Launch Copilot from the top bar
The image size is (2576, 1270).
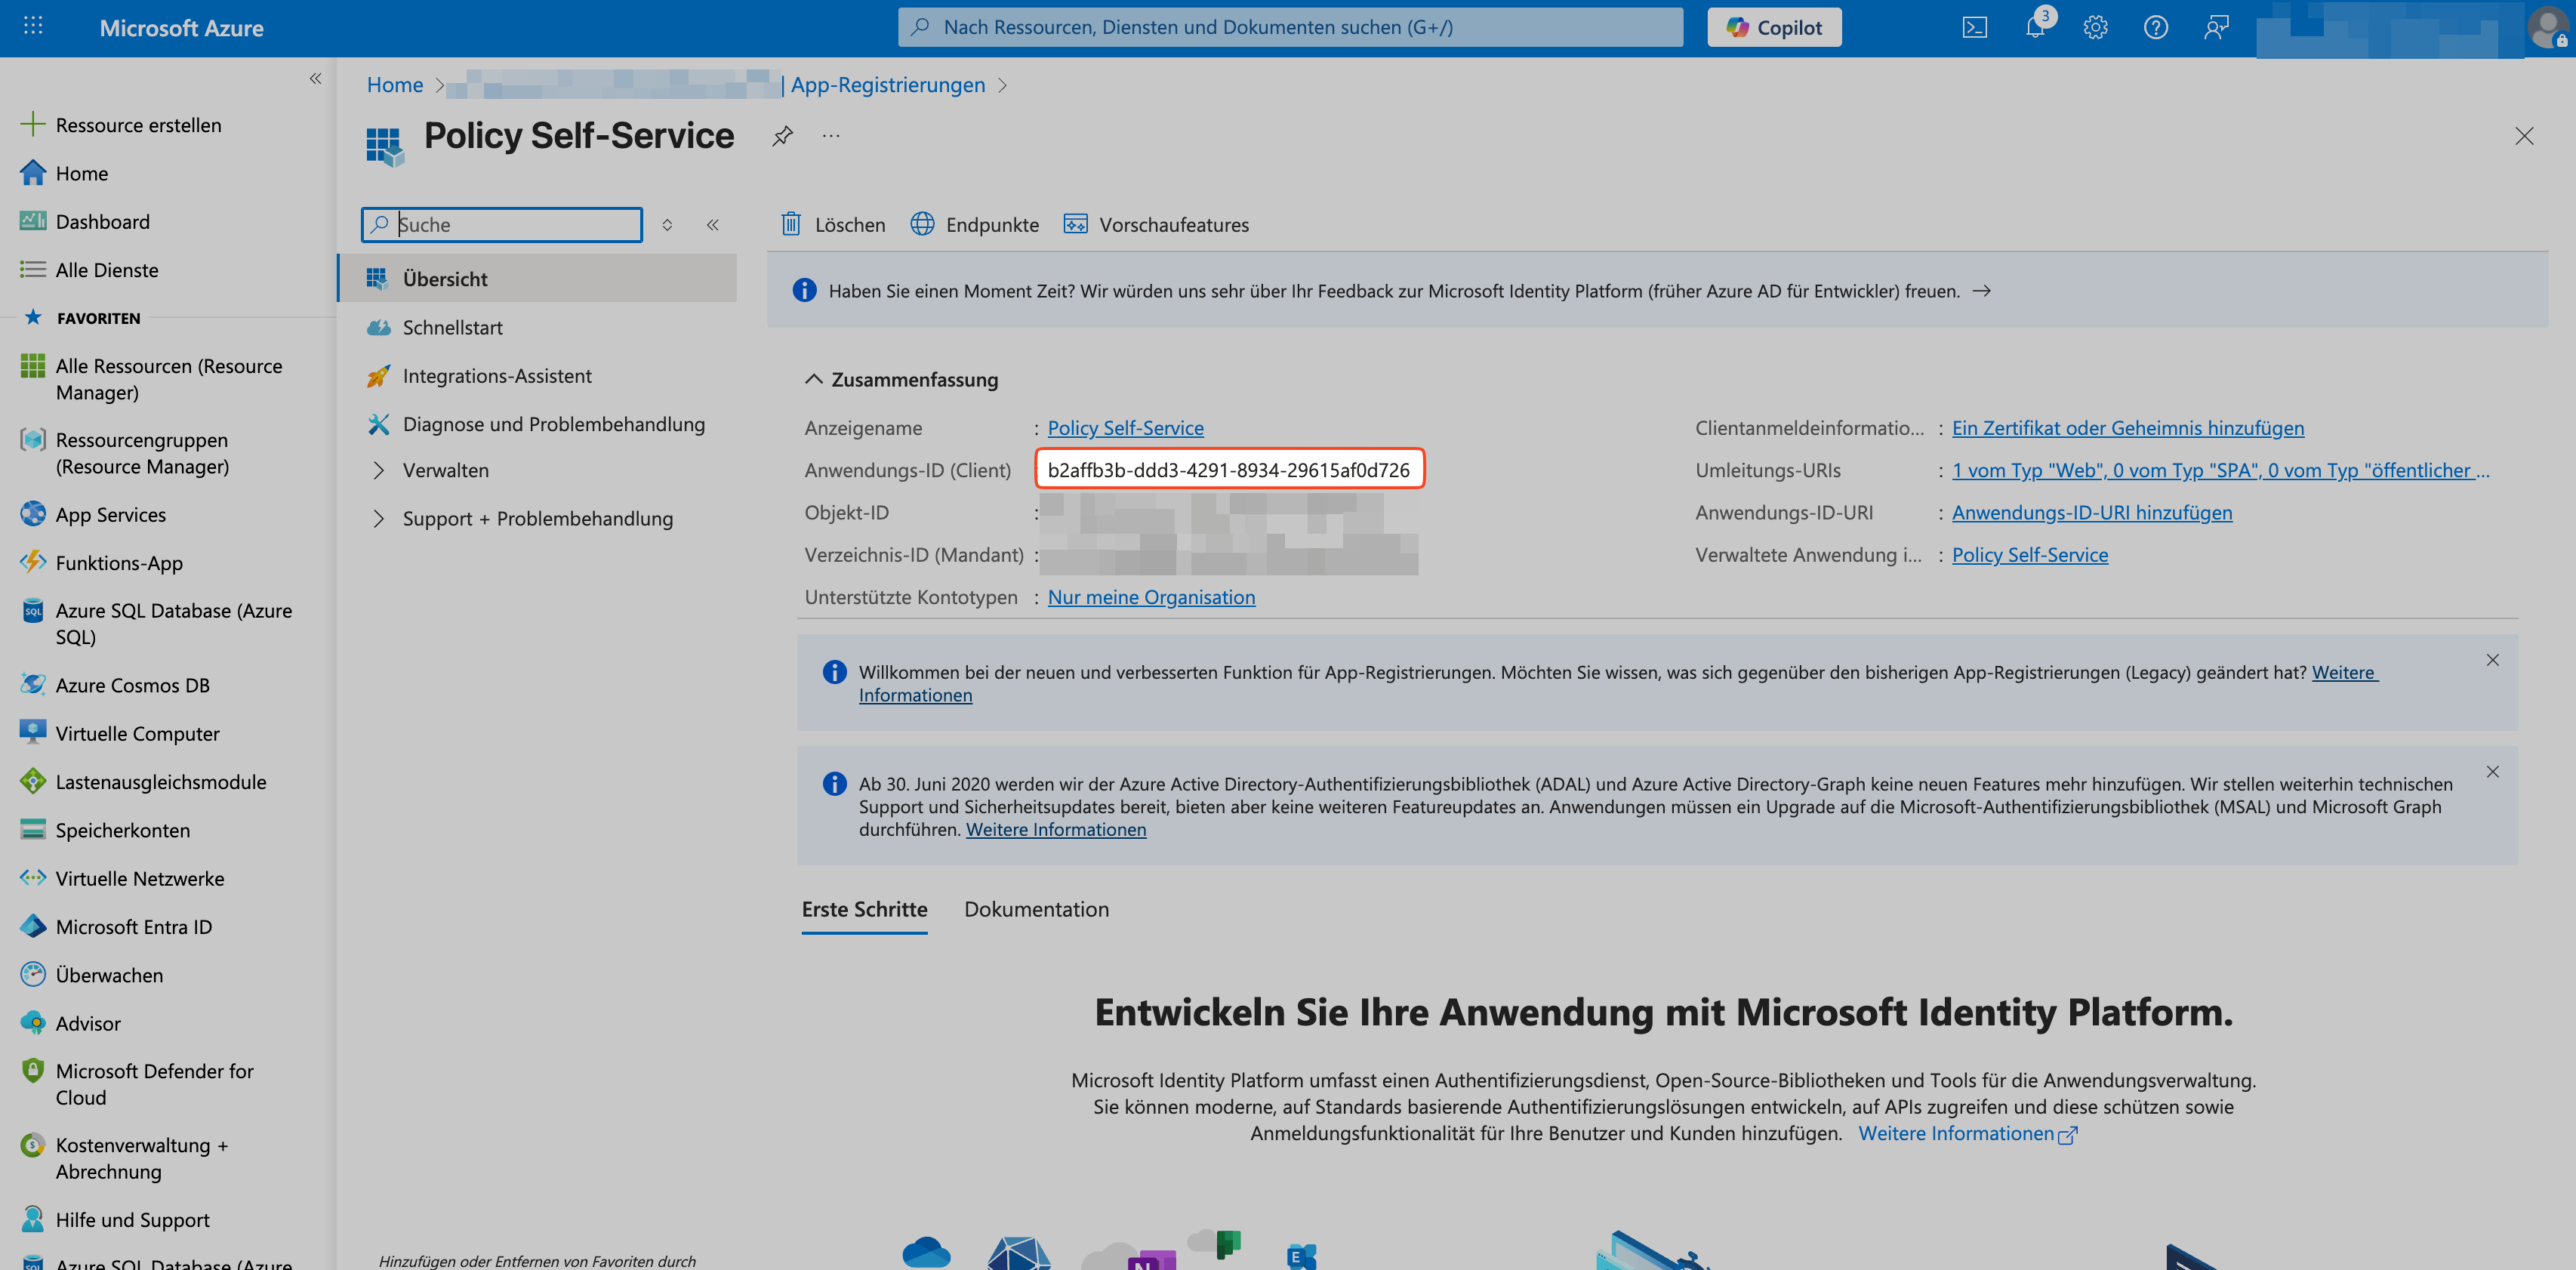coord(1774,27)
